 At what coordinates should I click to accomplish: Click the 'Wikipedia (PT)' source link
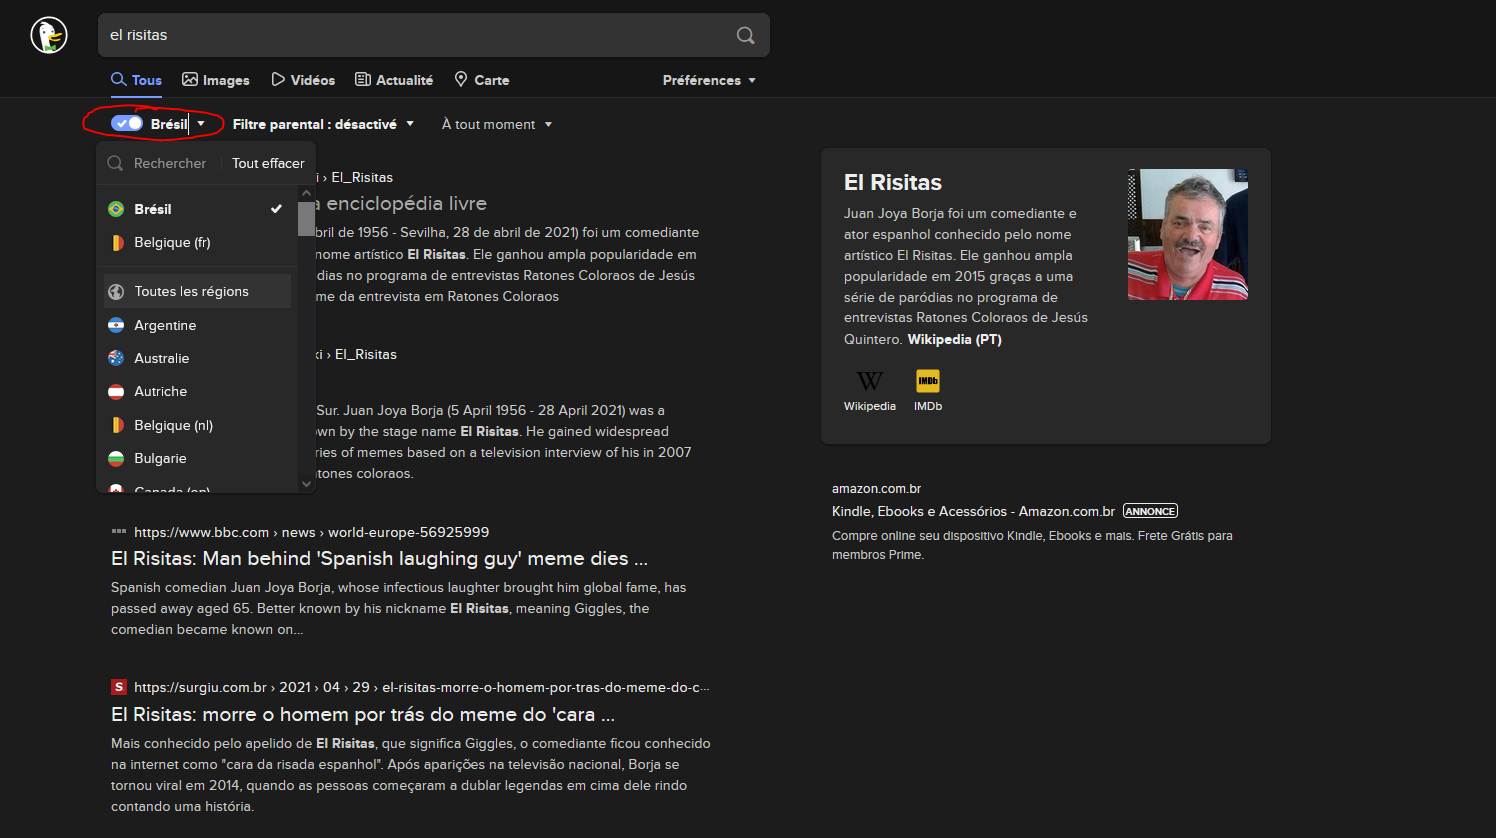coord(954,339)
